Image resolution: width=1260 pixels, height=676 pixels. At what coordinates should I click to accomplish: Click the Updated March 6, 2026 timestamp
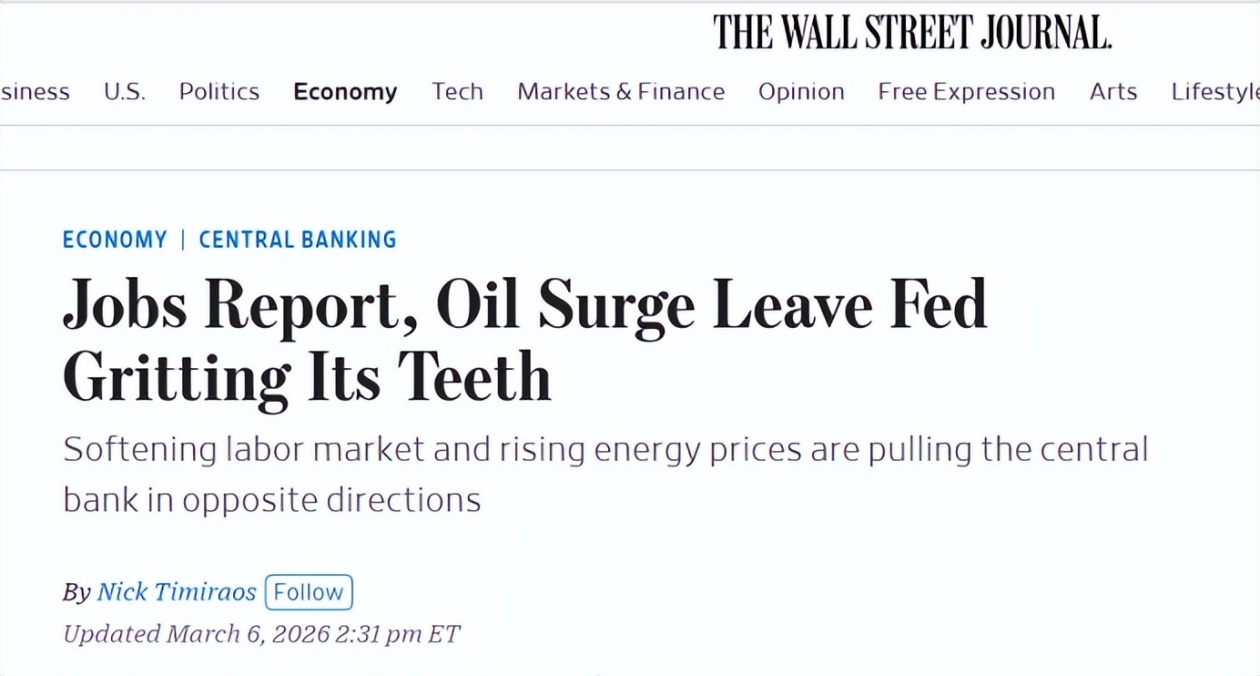tap(261, 634)
